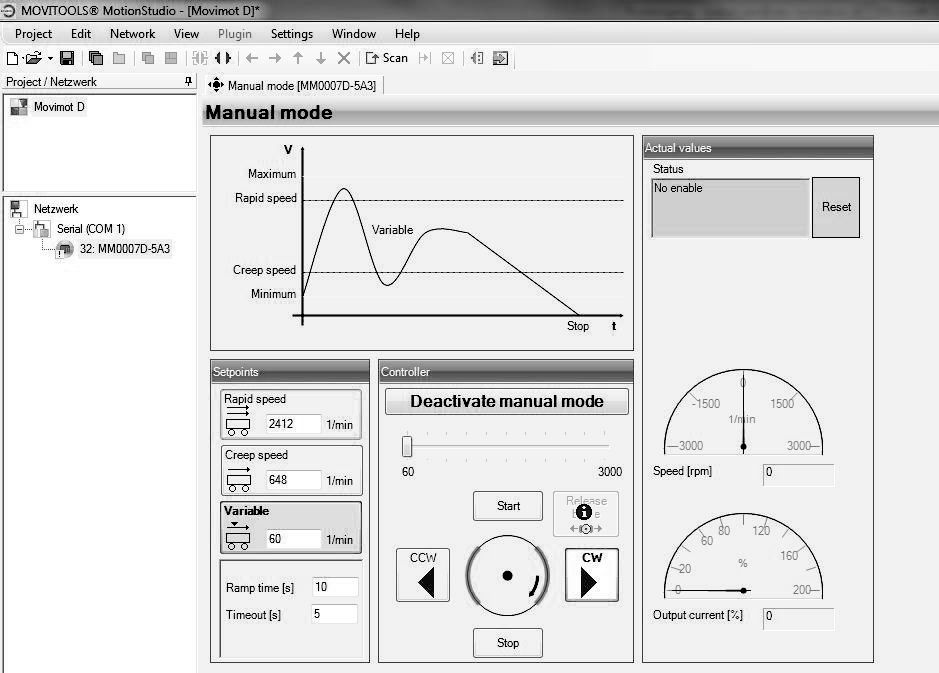The width and height of the screenshot is (939, 673).
Task: Click the Reset button
Action: [836, 207]
